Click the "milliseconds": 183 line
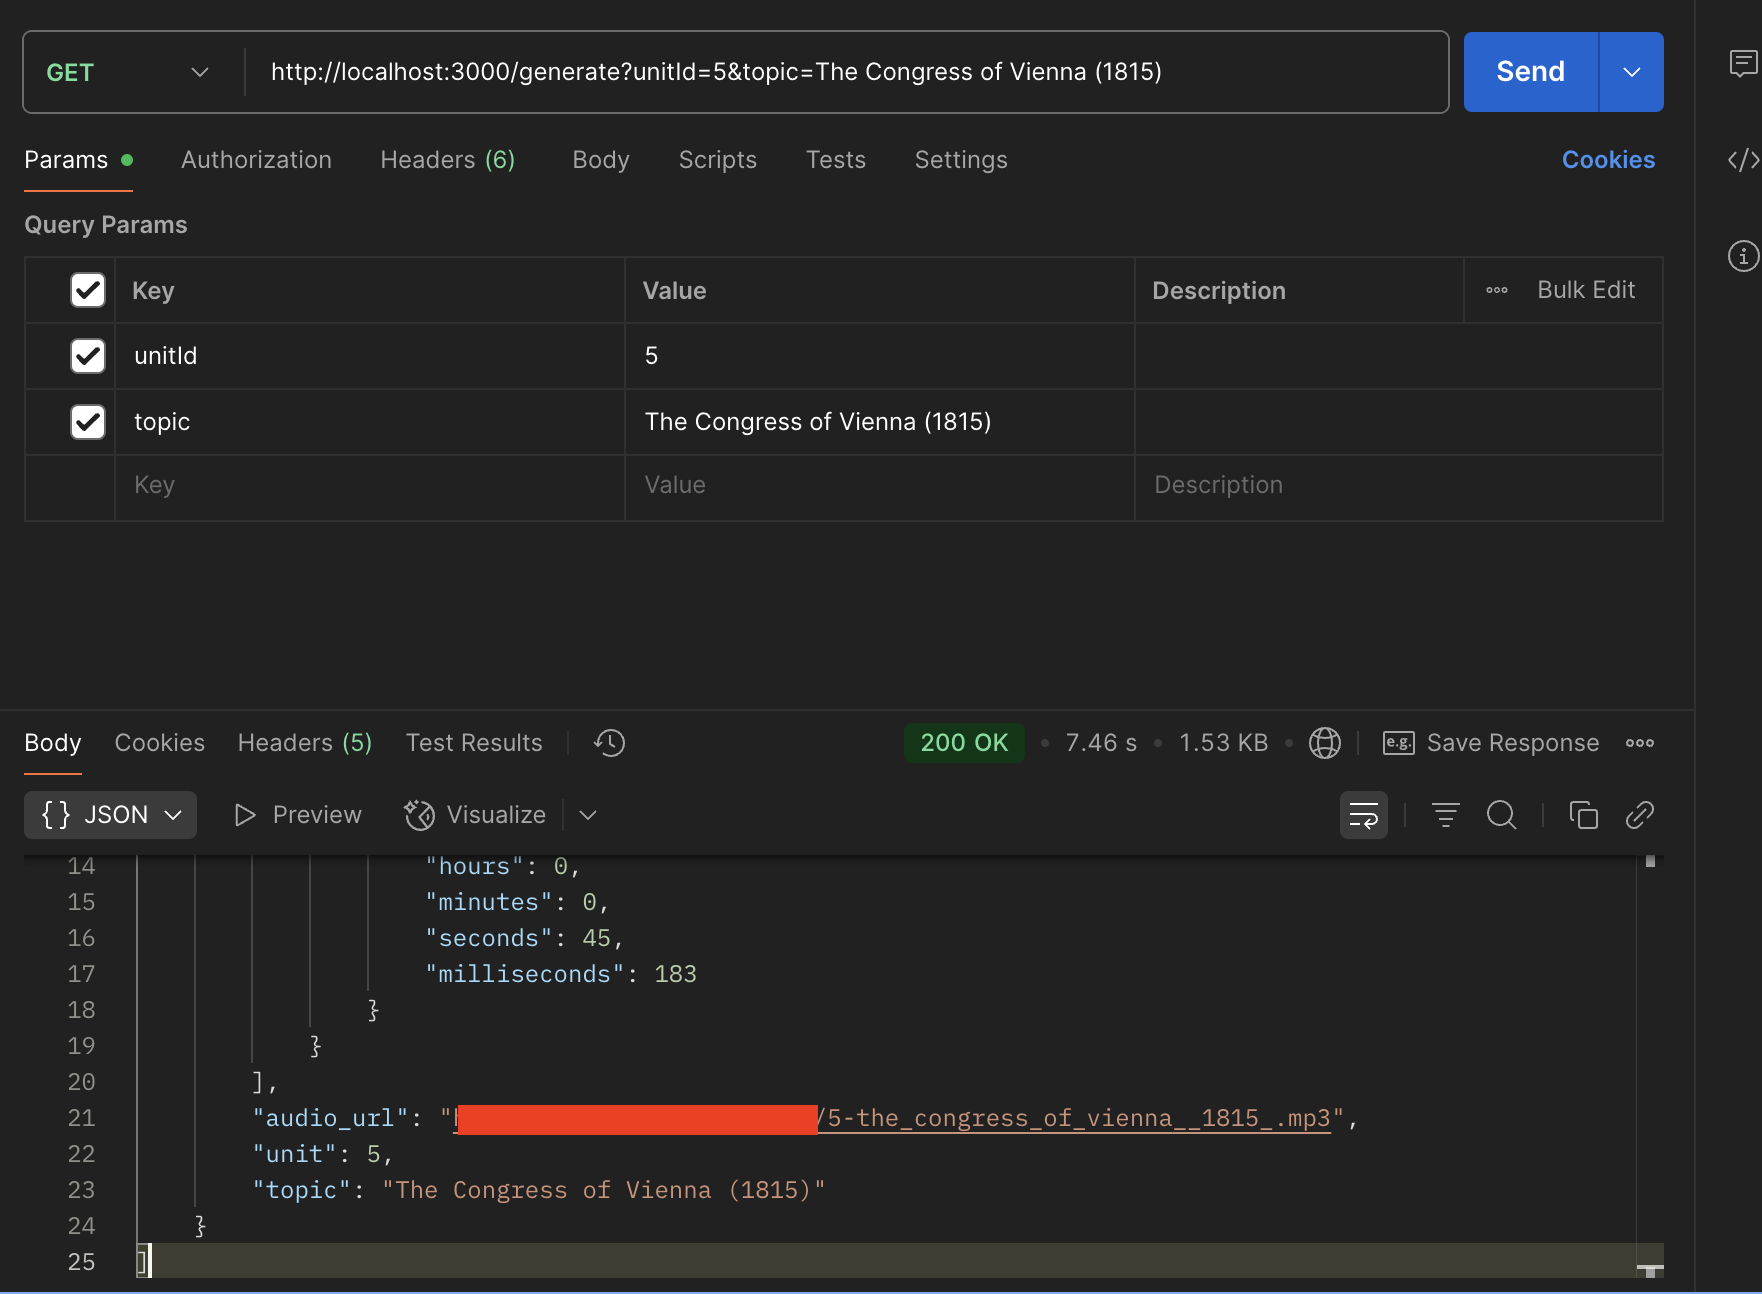1762x1294 pixels. [x=561, y=974]
